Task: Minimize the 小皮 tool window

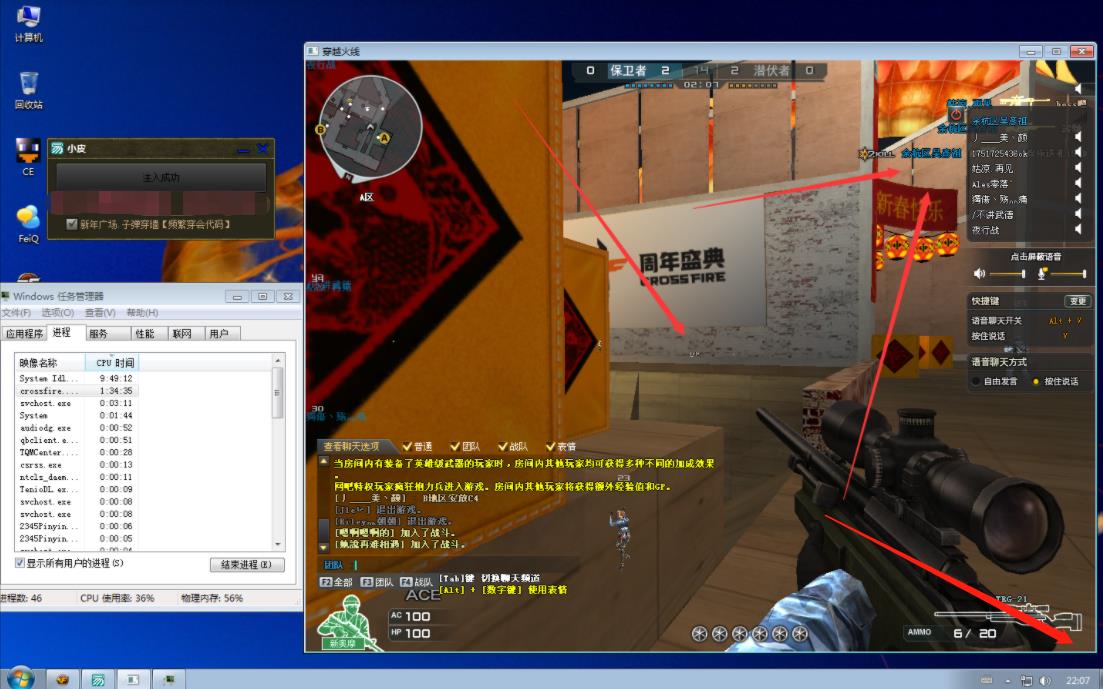Action: [243, 148]
